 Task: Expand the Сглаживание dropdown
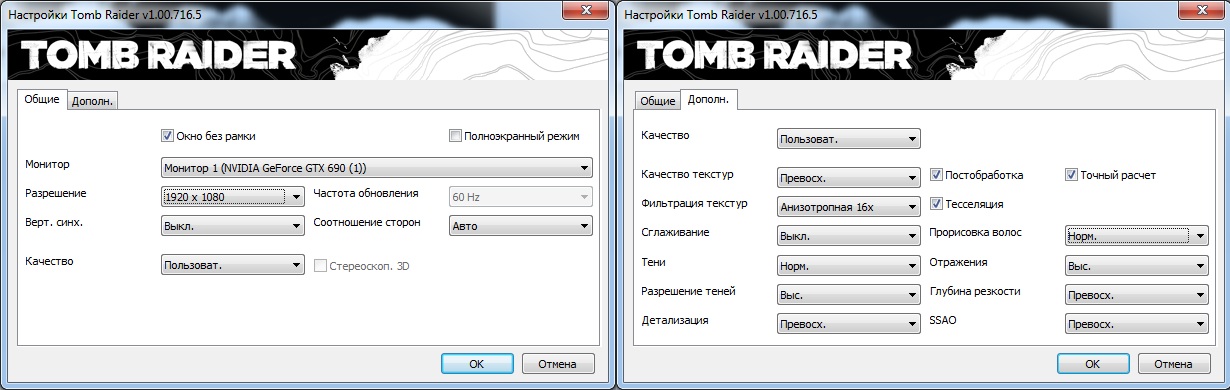(x=848, y=236)
